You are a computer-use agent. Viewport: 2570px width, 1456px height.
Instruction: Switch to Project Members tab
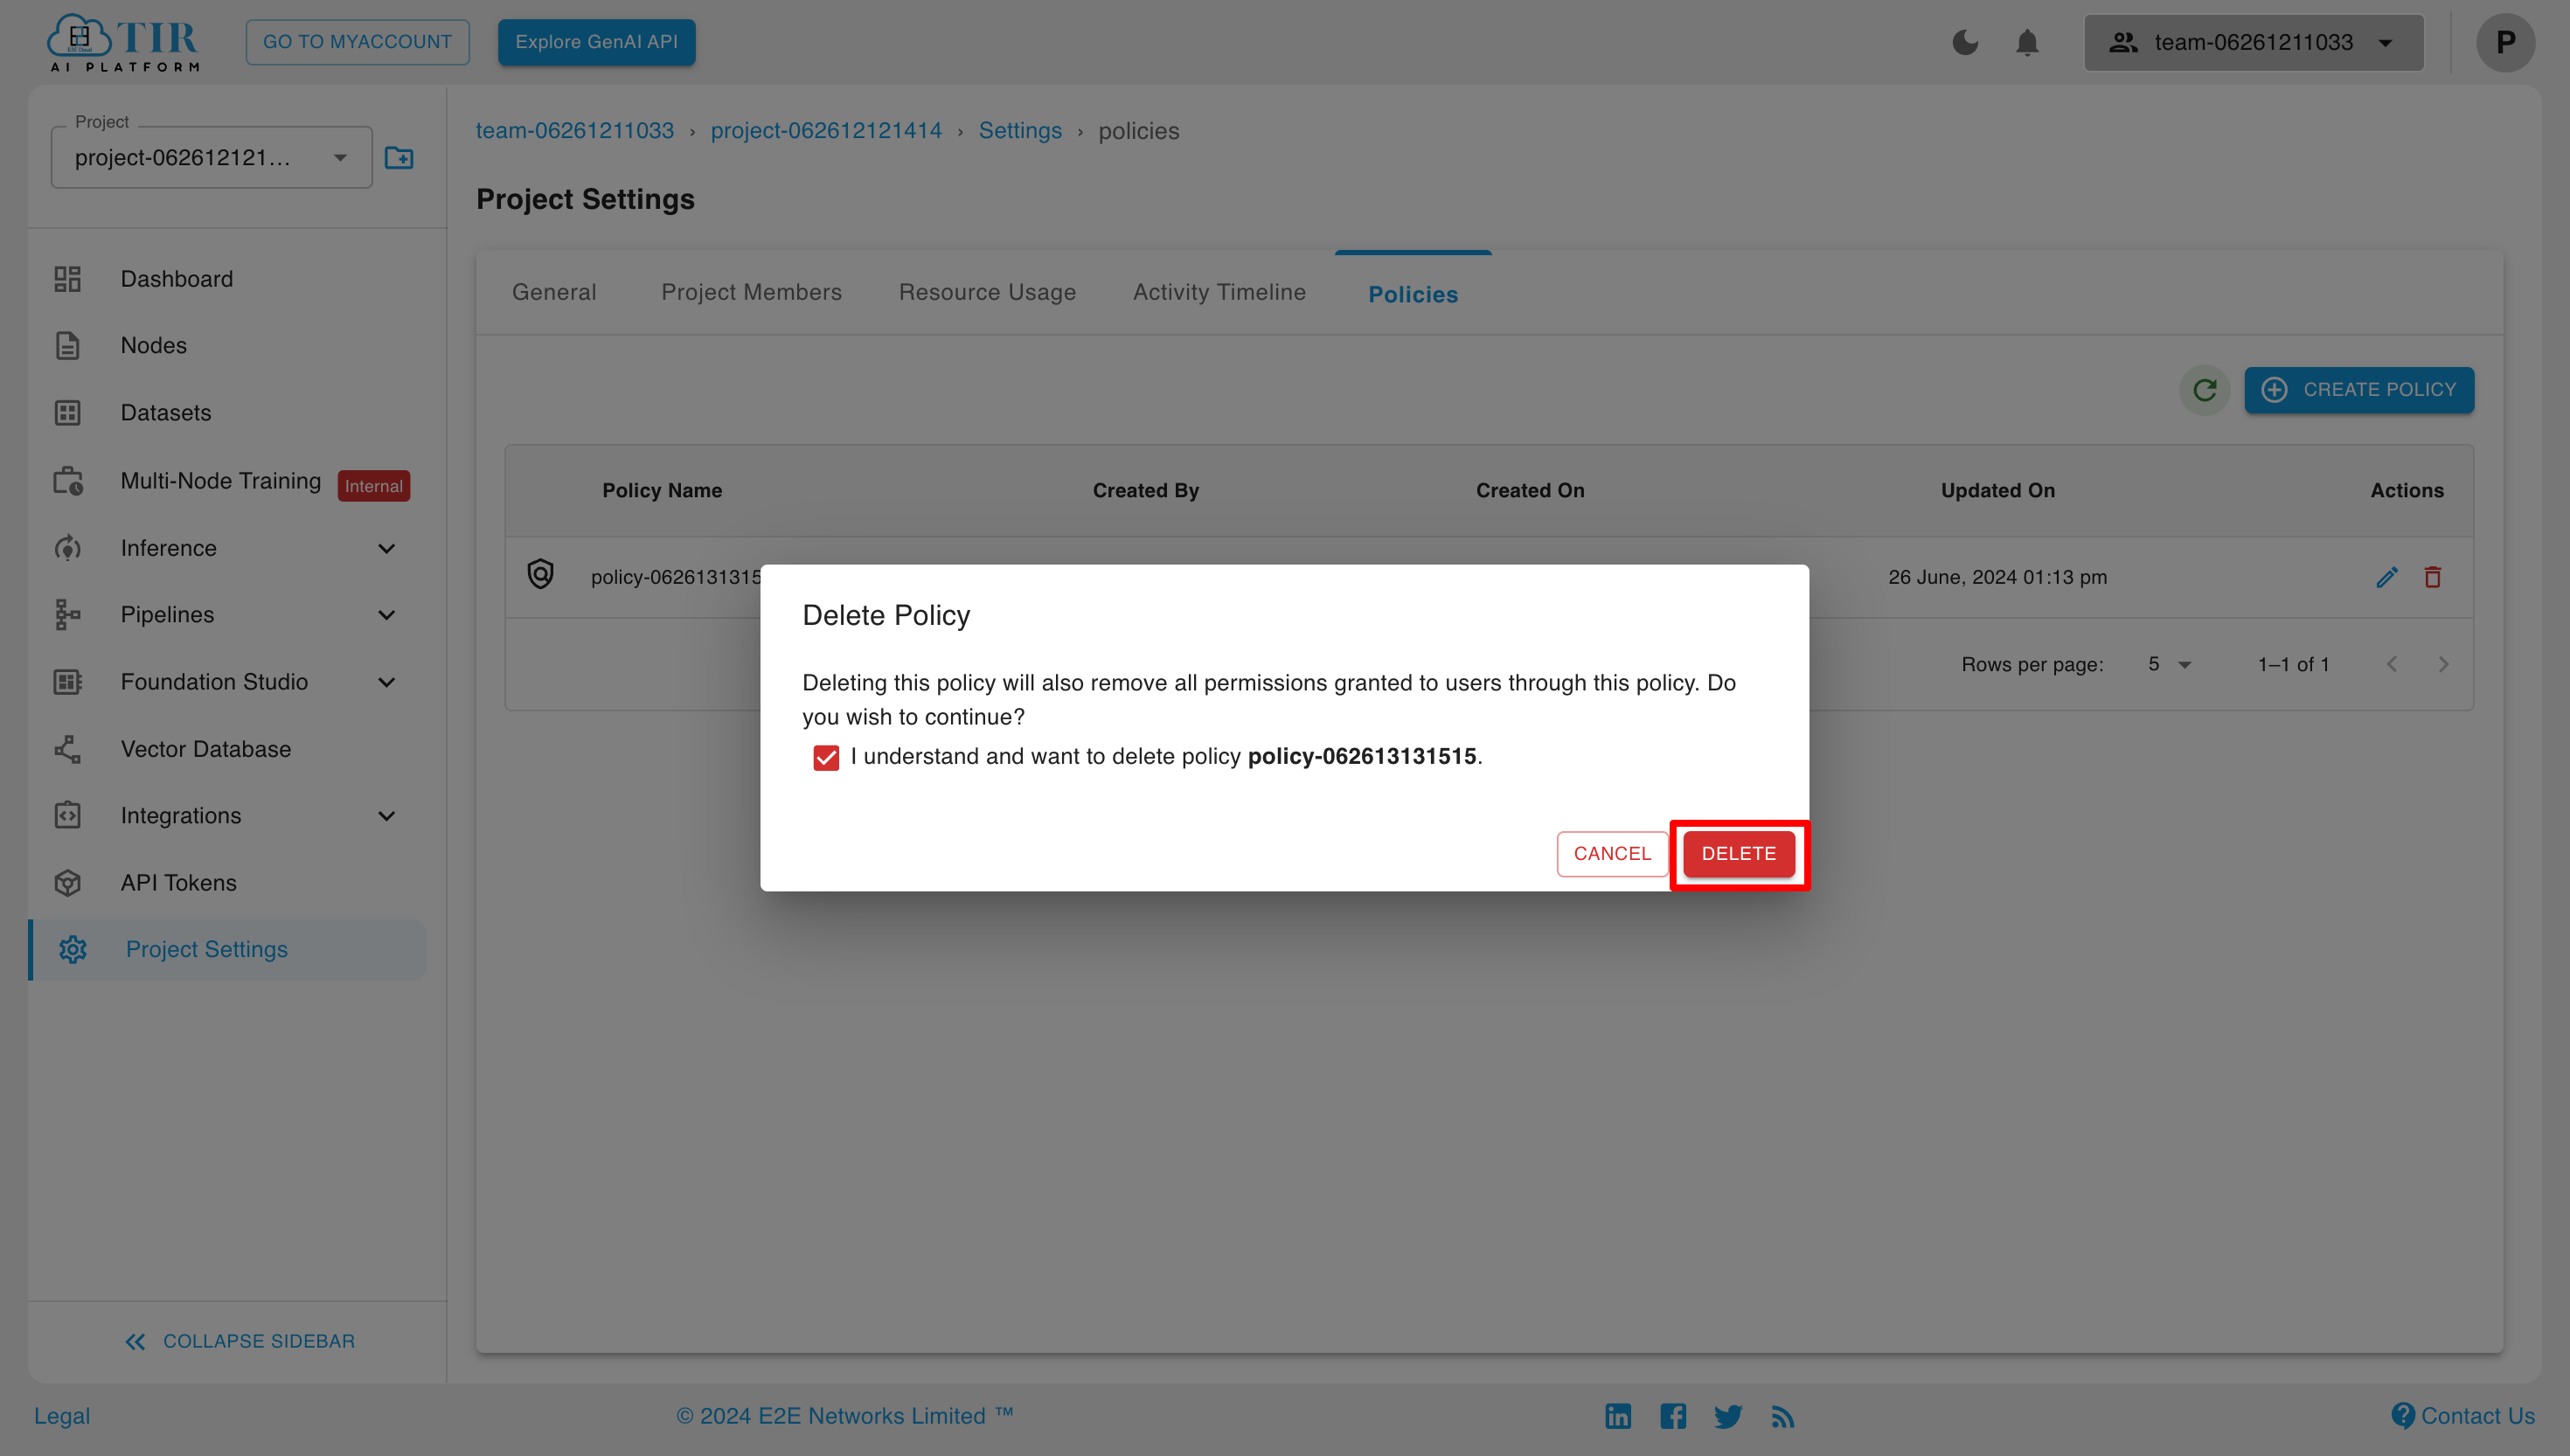tap(751, 292)
